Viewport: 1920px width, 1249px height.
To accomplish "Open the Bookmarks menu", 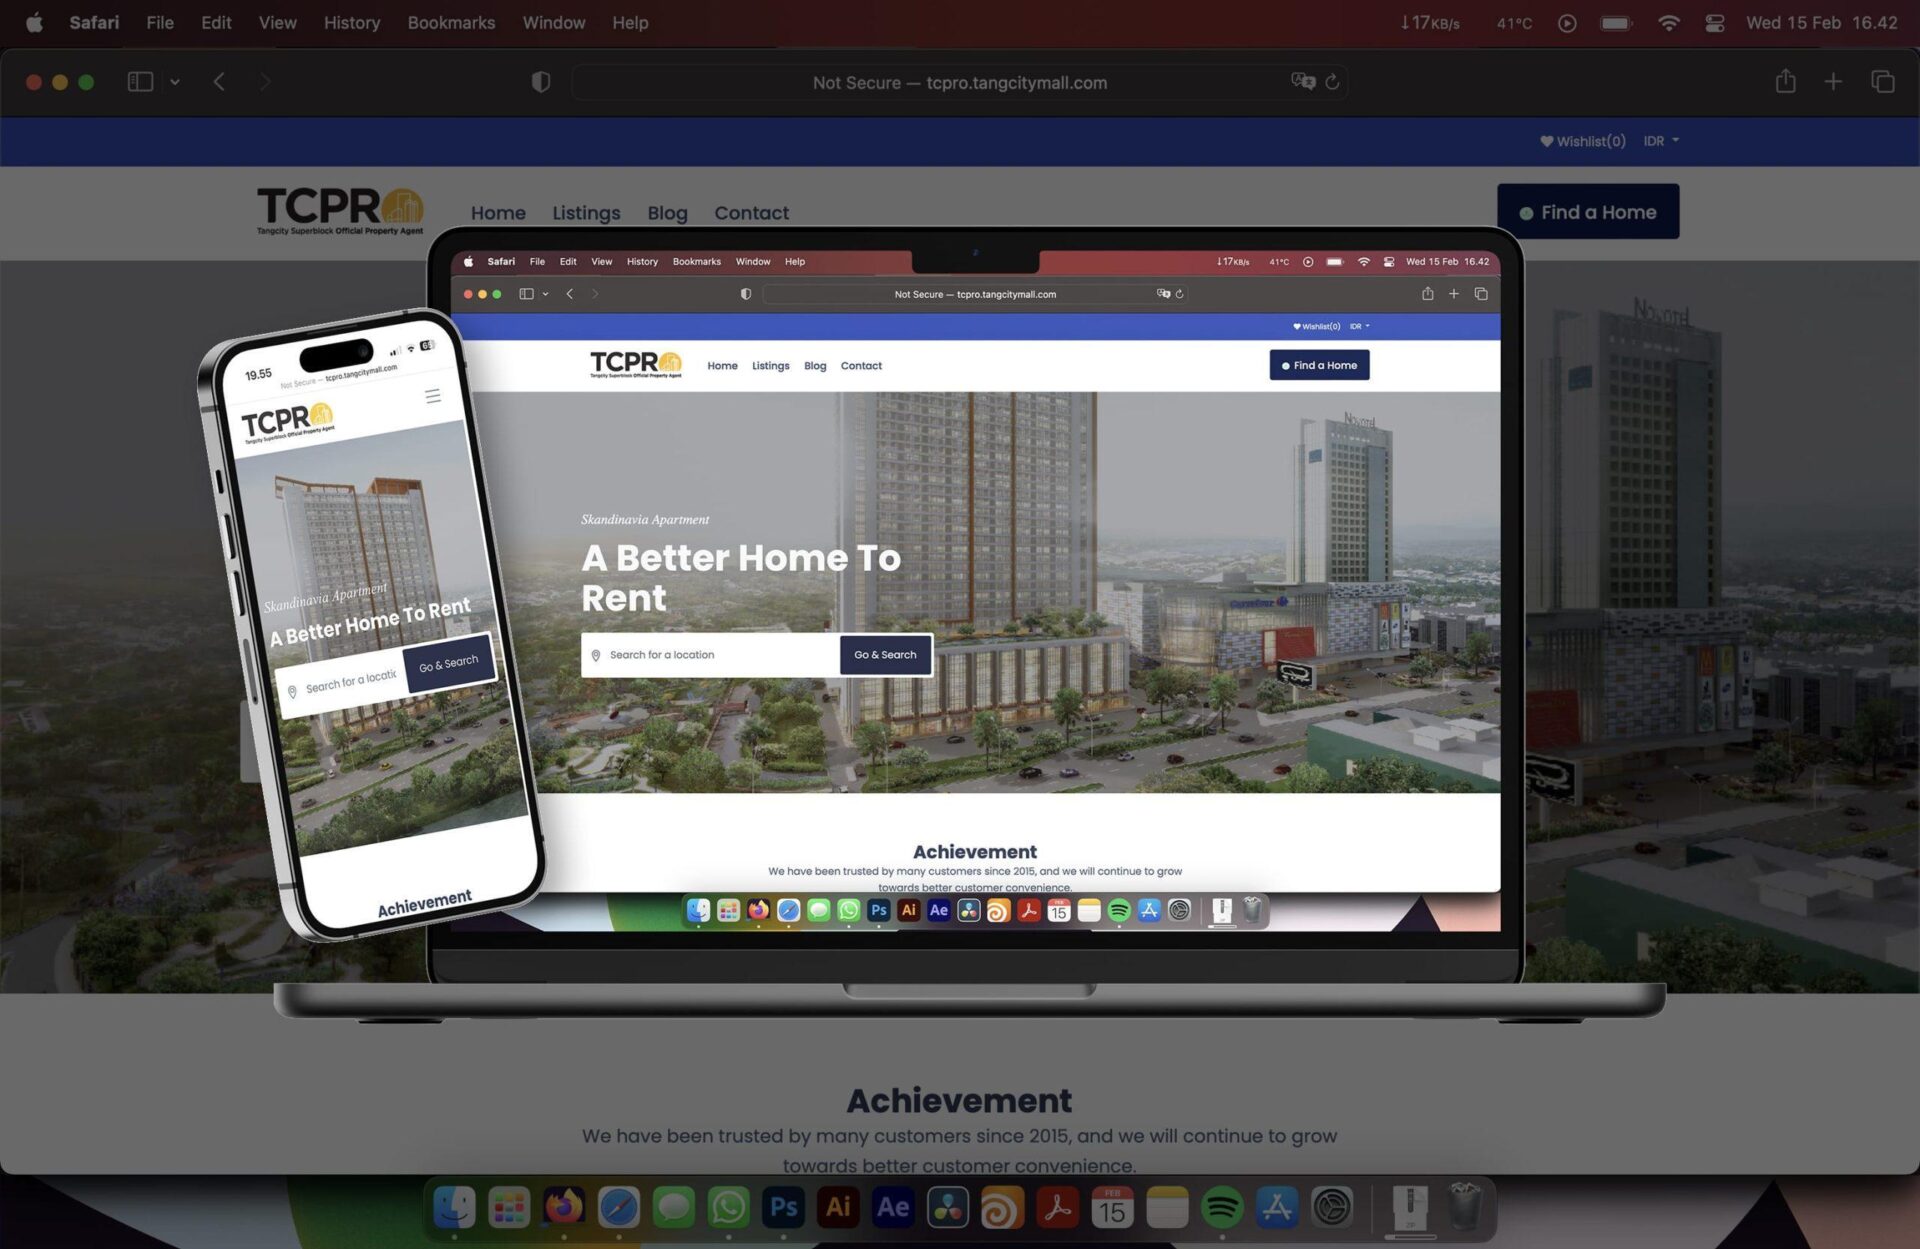I will click(451, 22).
